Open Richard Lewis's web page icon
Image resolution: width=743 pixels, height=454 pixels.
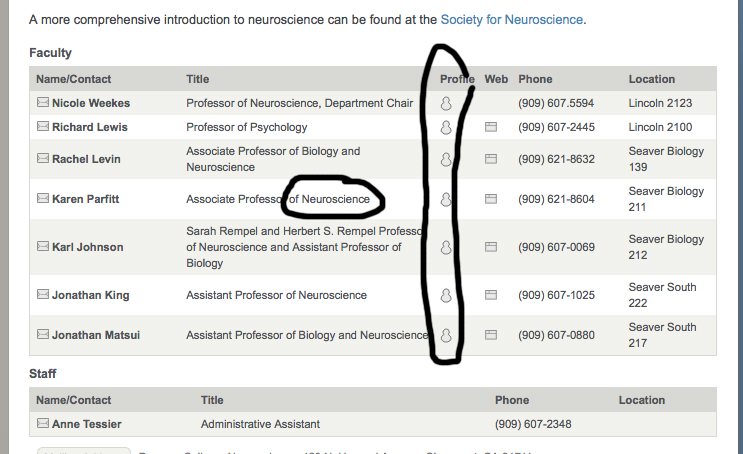pos(491,127)
